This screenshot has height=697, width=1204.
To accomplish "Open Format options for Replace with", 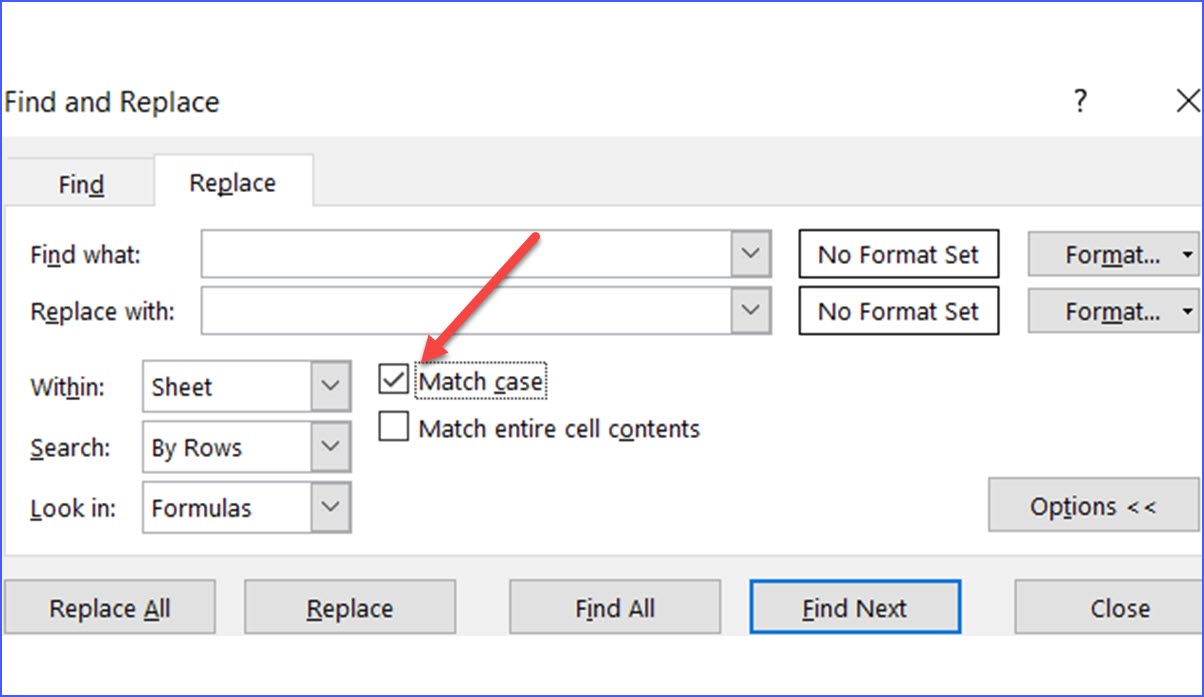I will (x=1113, y=311).
